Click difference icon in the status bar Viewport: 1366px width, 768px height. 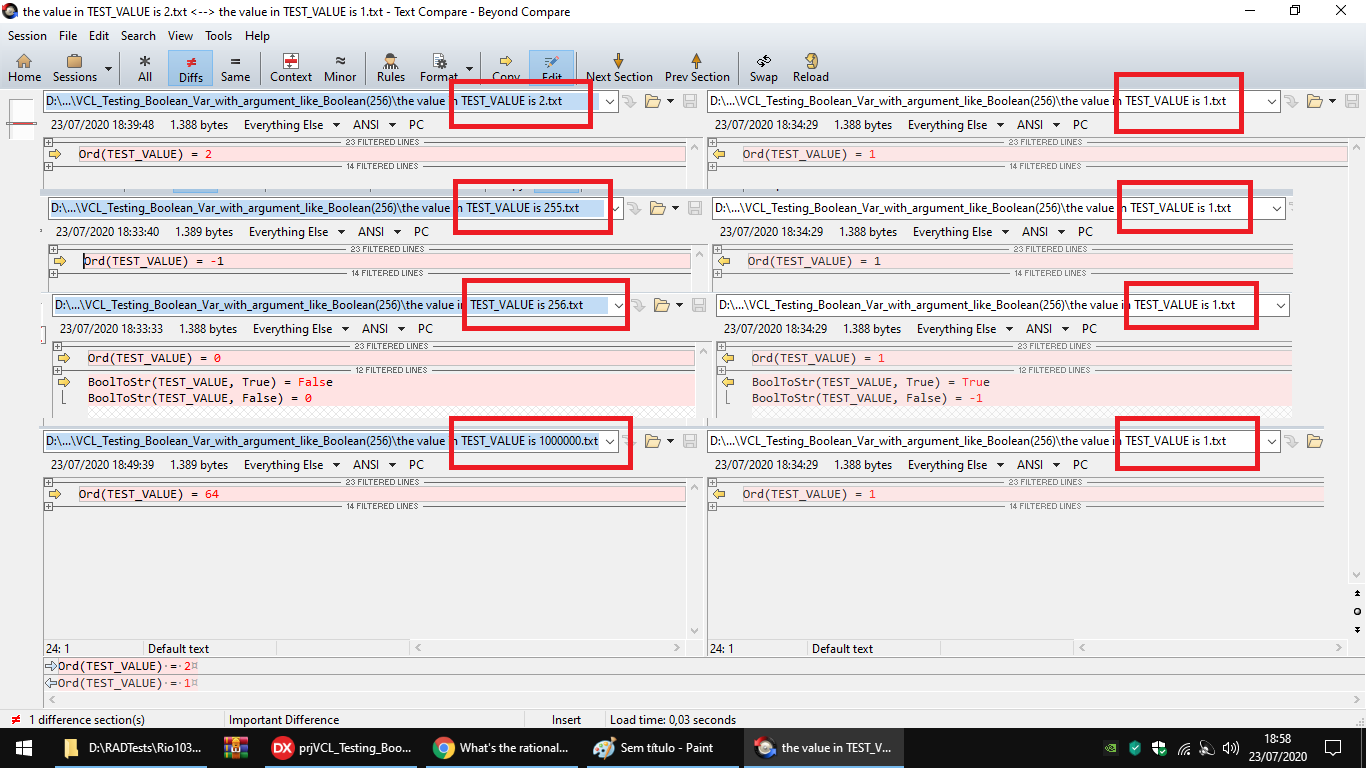coord(16,720)
